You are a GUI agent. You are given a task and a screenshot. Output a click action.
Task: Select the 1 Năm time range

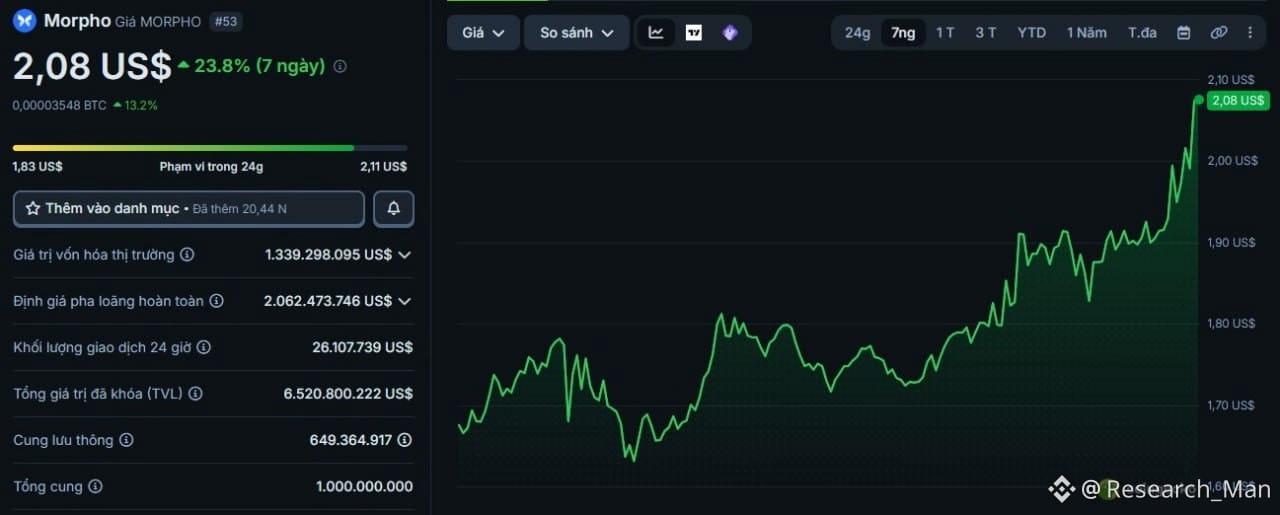point(1087,32)
